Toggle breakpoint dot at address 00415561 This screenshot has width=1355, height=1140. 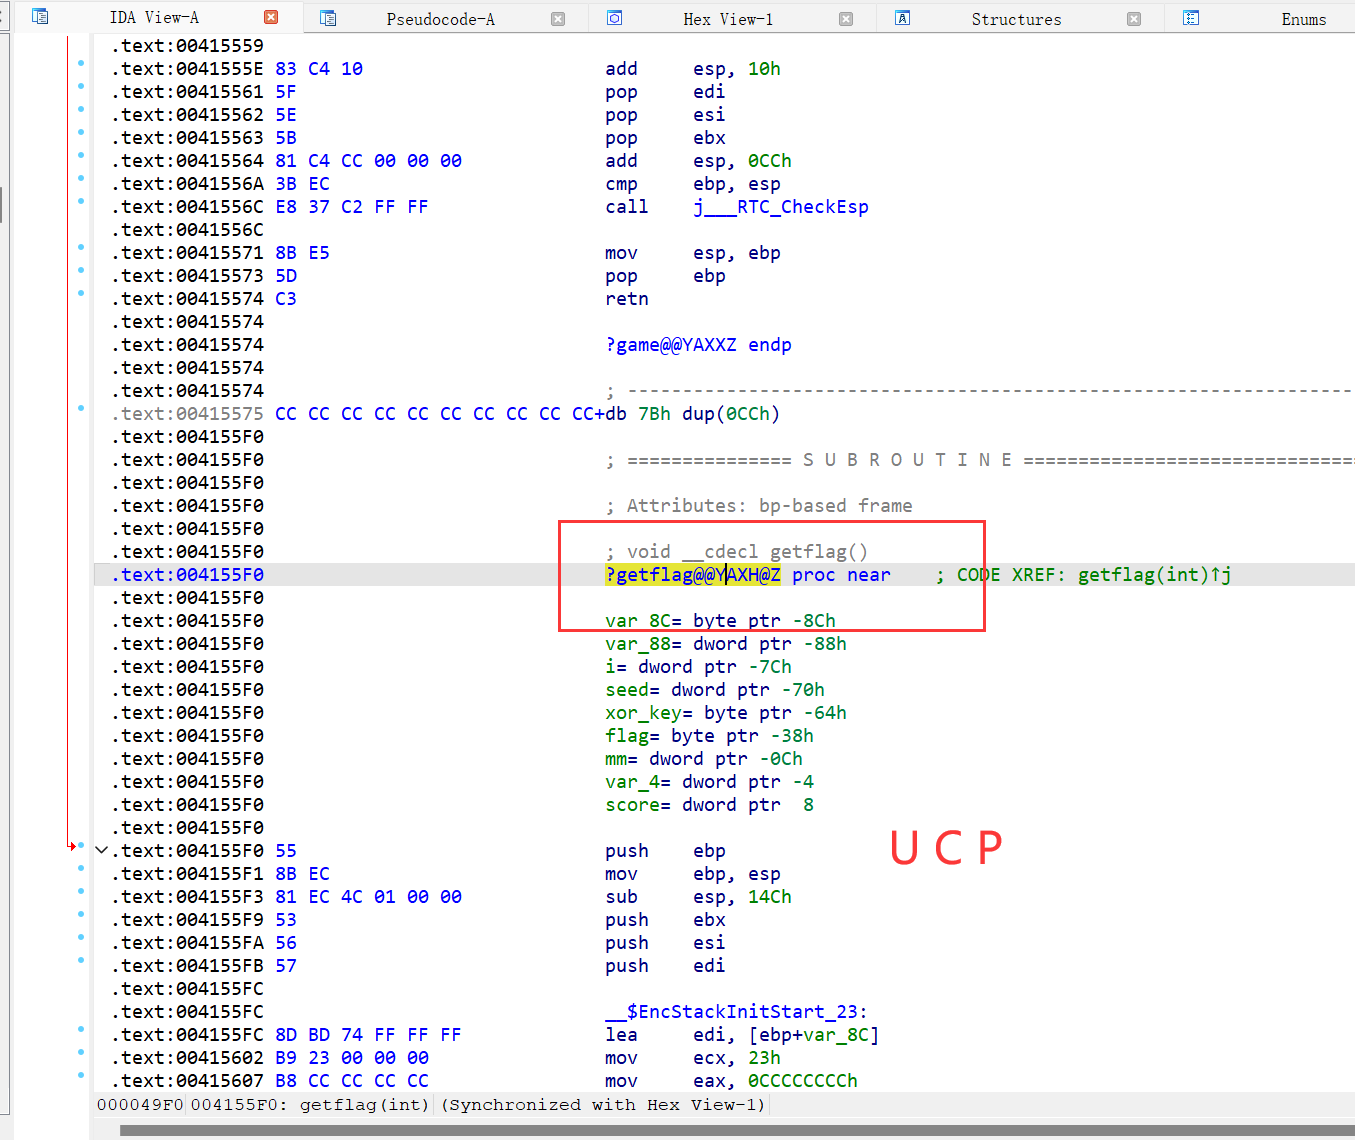pos(81,86)
